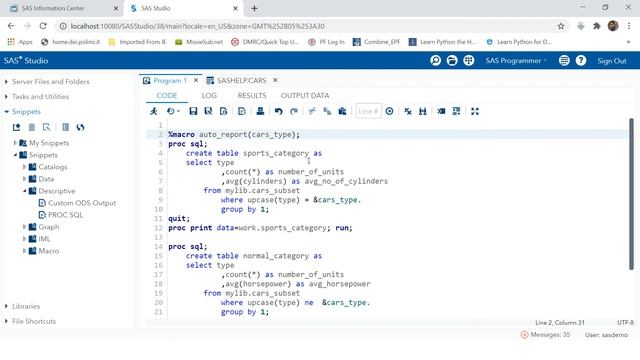Run the program with the running-man icon
Screen dimensions: 640x360
154,111
